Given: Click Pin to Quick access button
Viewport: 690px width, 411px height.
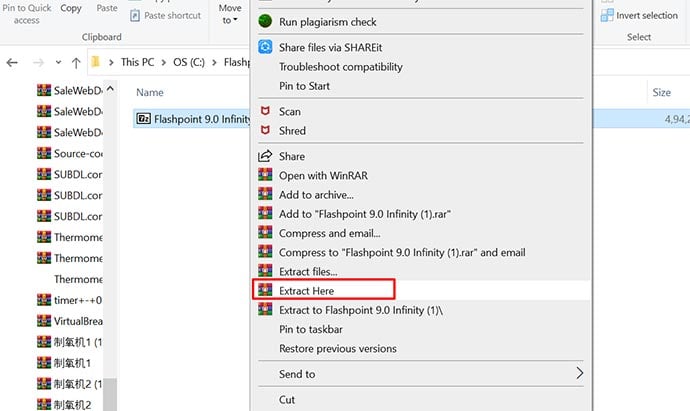Looking at the screenshot, I should click(x=27, y=14).
